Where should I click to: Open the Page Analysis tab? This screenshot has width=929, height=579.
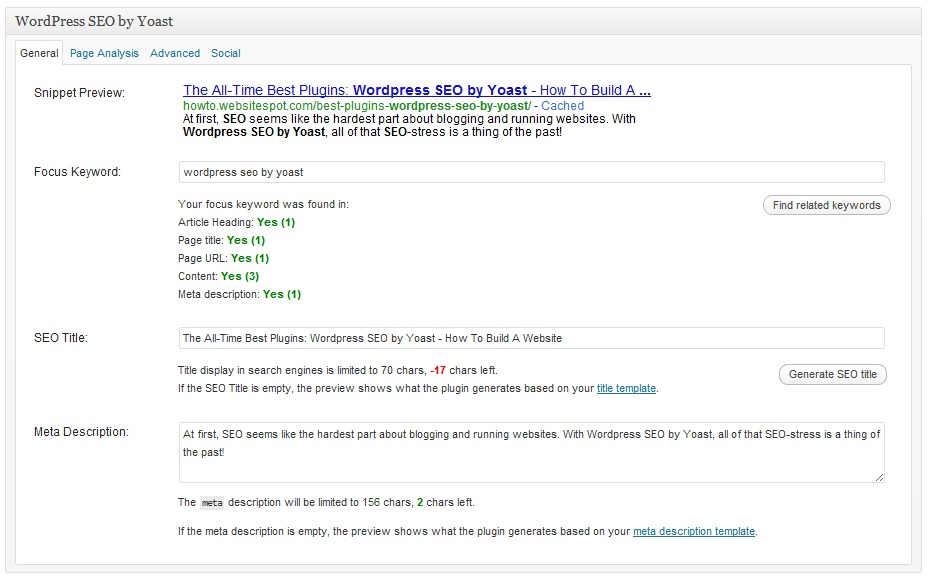104,53
